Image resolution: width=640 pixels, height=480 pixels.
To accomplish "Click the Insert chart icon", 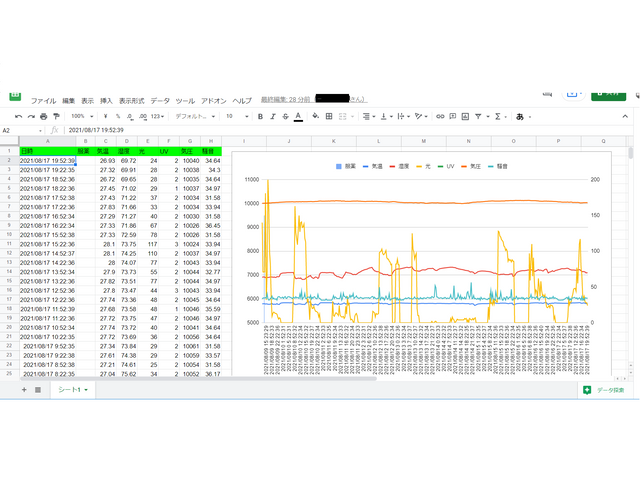I will [464, 116].
